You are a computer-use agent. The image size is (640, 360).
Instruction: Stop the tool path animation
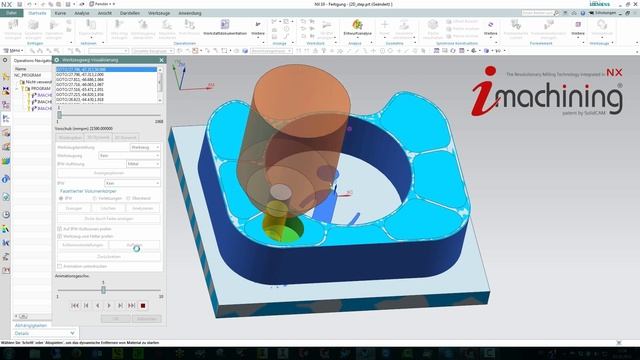(x=143, y=305)
